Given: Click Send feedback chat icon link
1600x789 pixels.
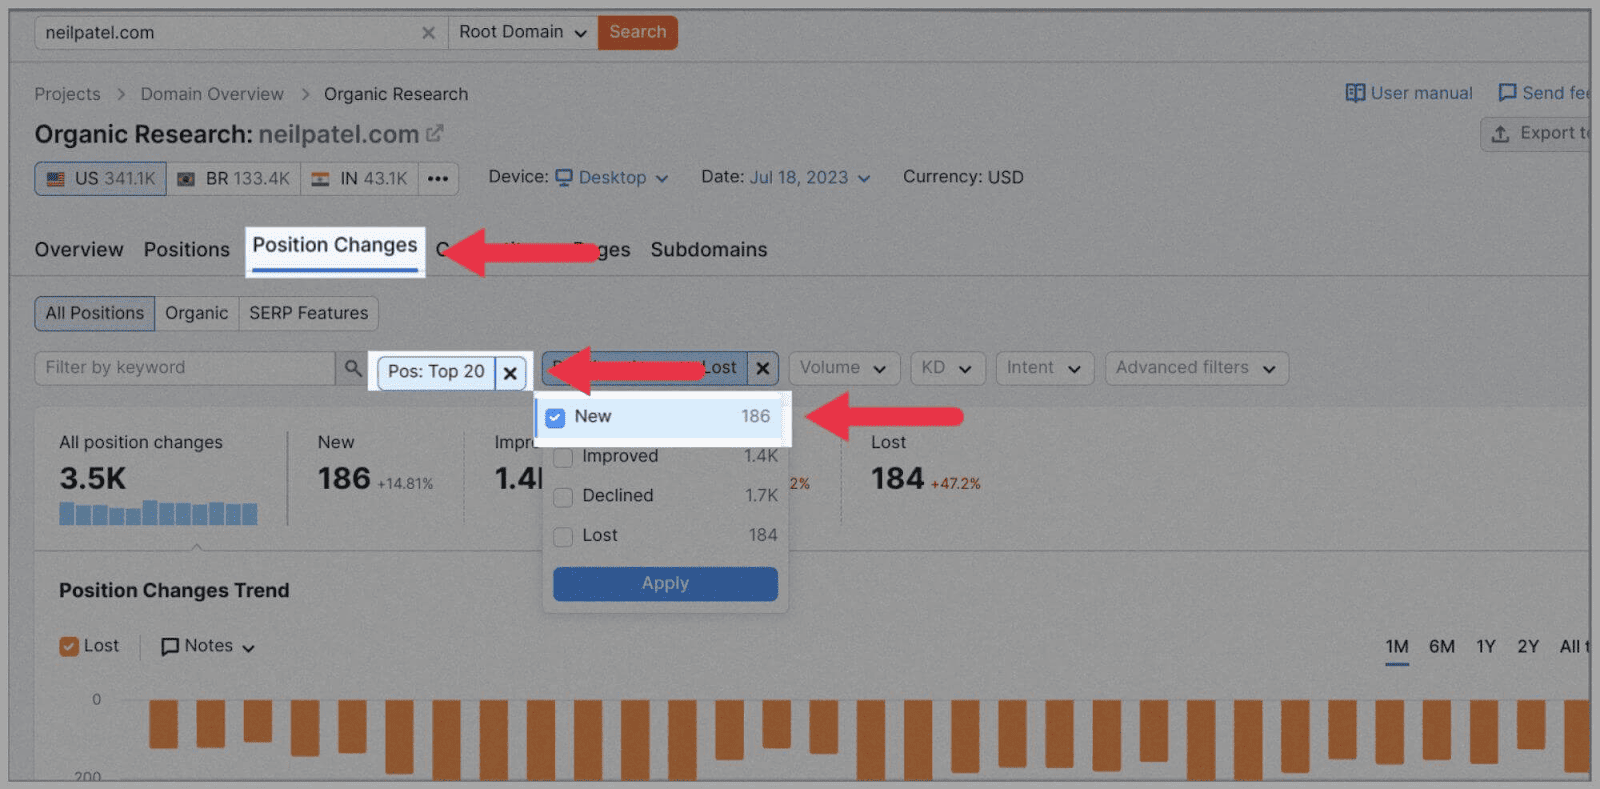Looking at the screenshot, I should point(1507,93).
